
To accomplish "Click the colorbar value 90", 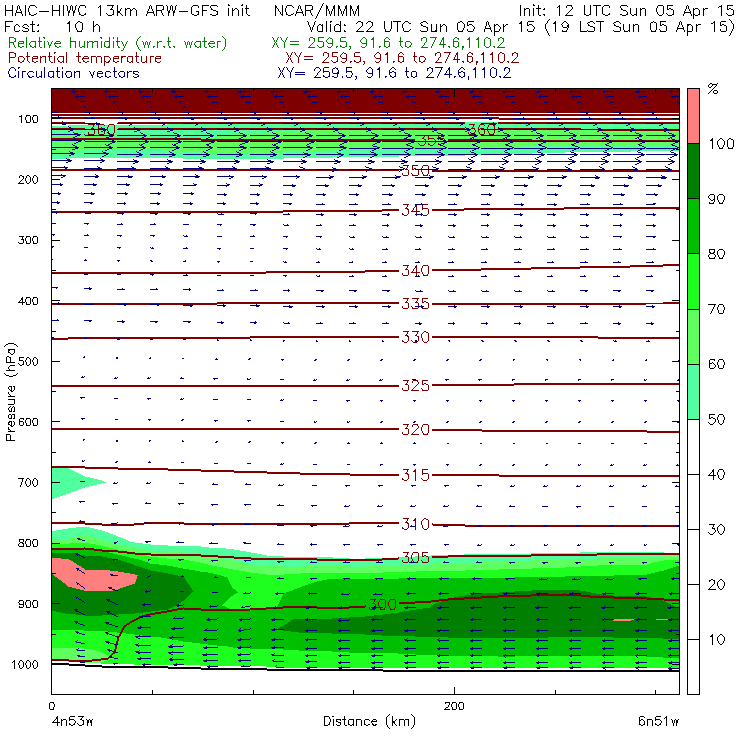I will 716,199.
